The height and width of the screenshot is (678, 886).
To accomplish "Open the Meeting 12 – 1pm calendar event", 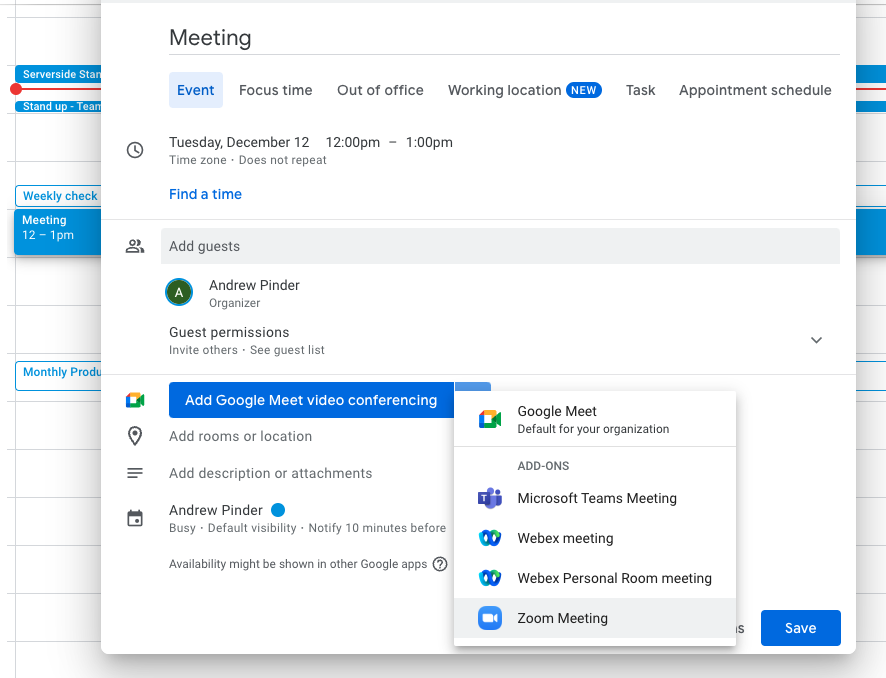I will click(58, 232).
